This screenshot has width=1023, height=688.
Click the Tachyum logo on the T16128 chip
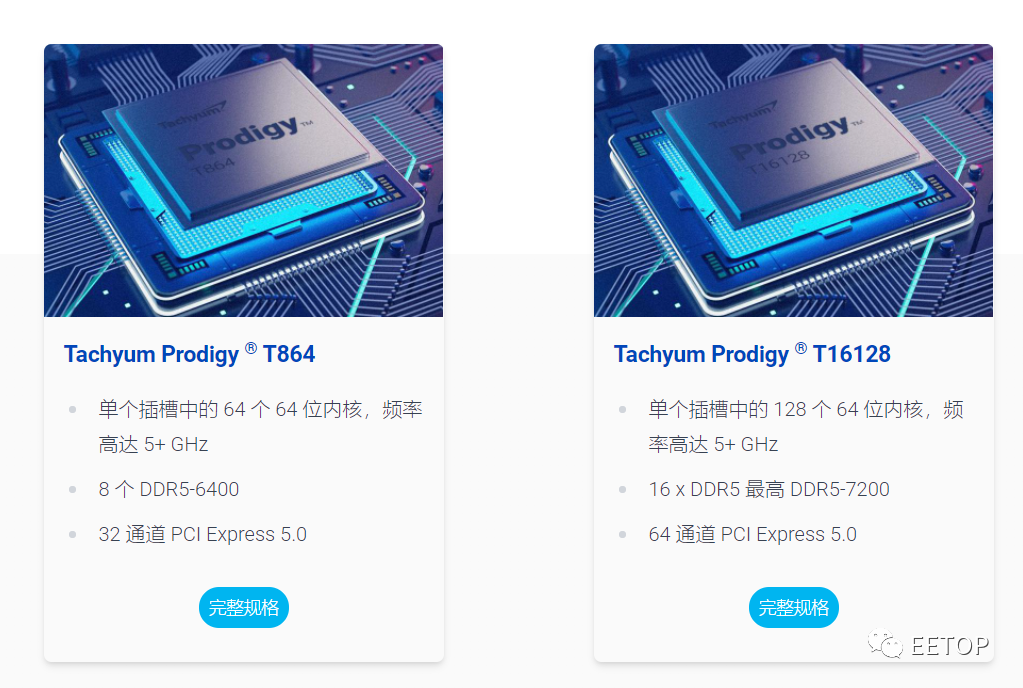pos(742,115)
